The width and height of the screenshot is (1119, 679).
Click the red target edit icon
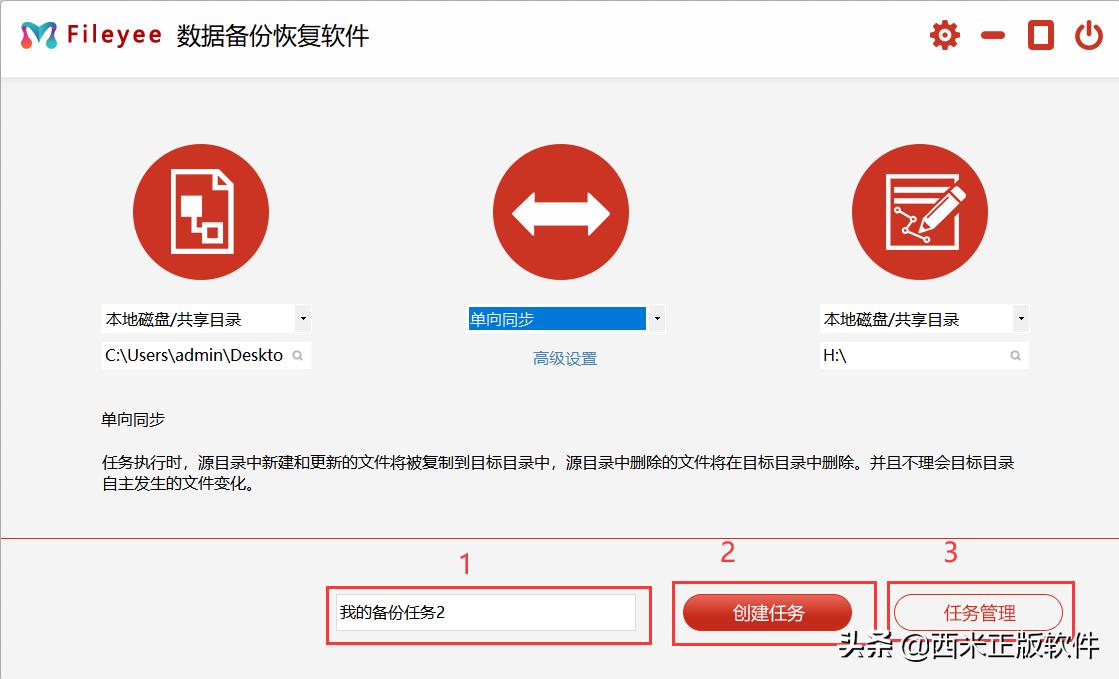click(920, 211)
